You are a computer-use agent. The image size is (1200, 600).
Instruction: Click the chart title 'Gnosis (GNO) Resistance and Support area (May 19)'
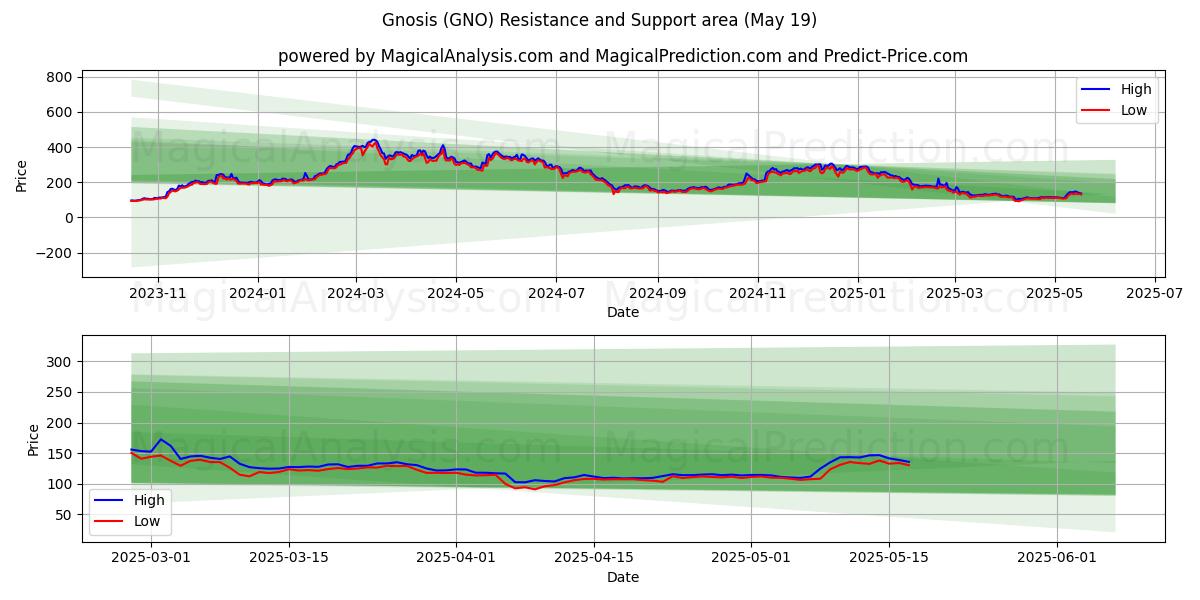[x=600, y=20]
